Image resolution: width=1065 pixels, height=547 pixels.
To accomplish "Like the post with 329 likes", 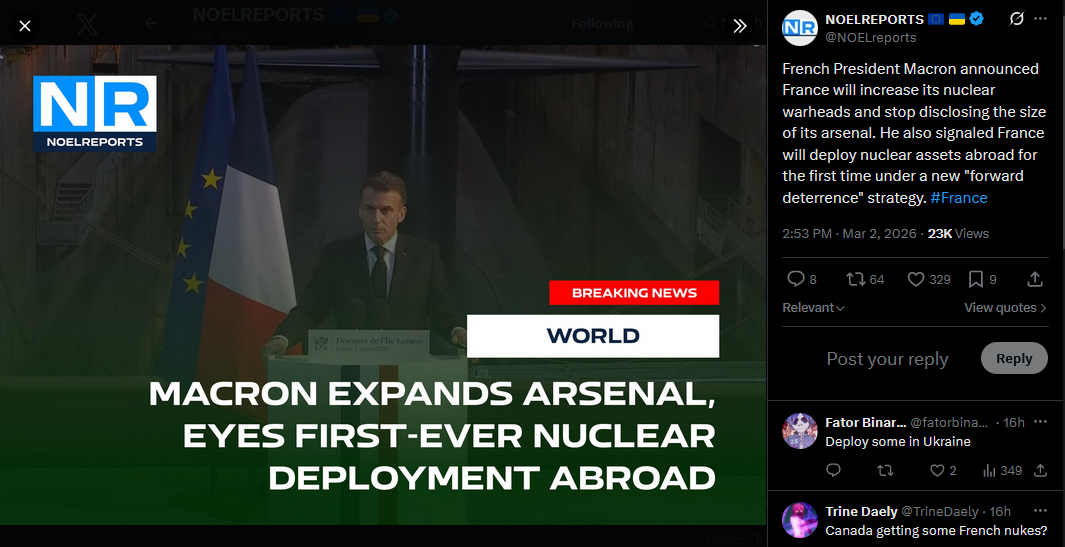I will click(929, 279).
